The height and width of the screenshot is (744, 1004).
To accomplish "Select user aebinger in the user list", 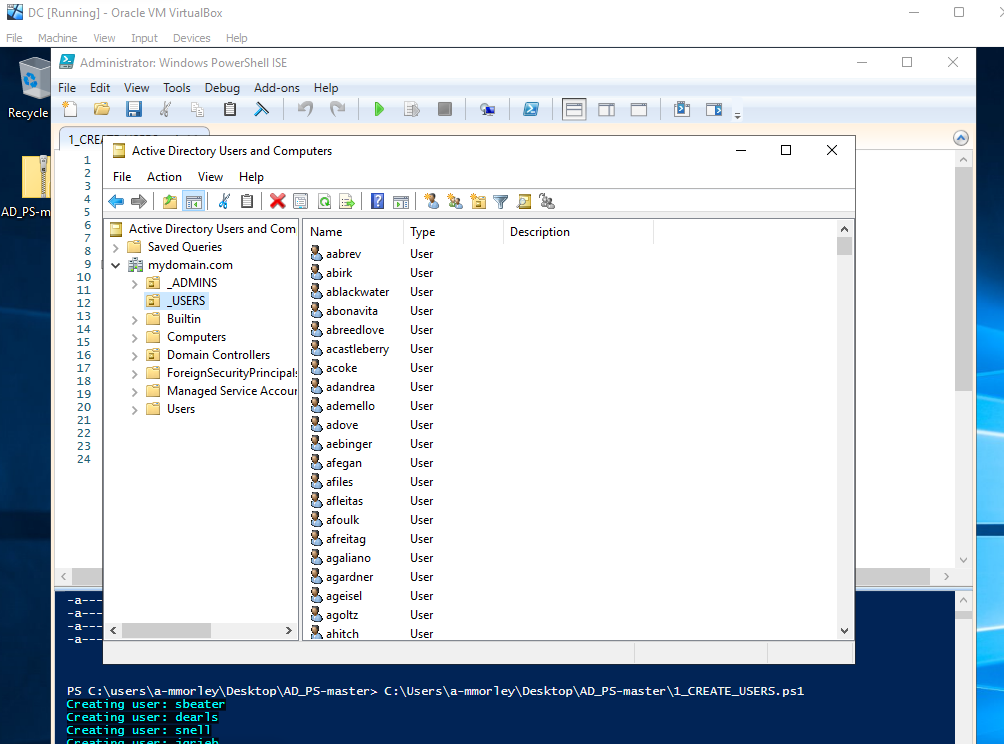I will [x=348, y=443].
